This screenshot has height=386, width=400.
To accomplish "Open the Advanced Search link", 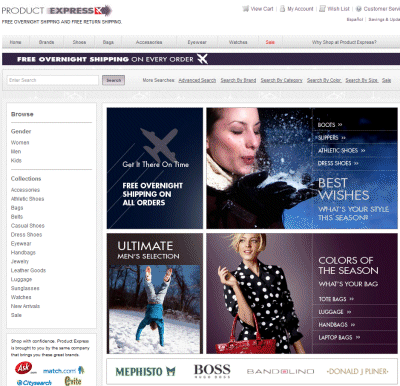I will 197,80.
